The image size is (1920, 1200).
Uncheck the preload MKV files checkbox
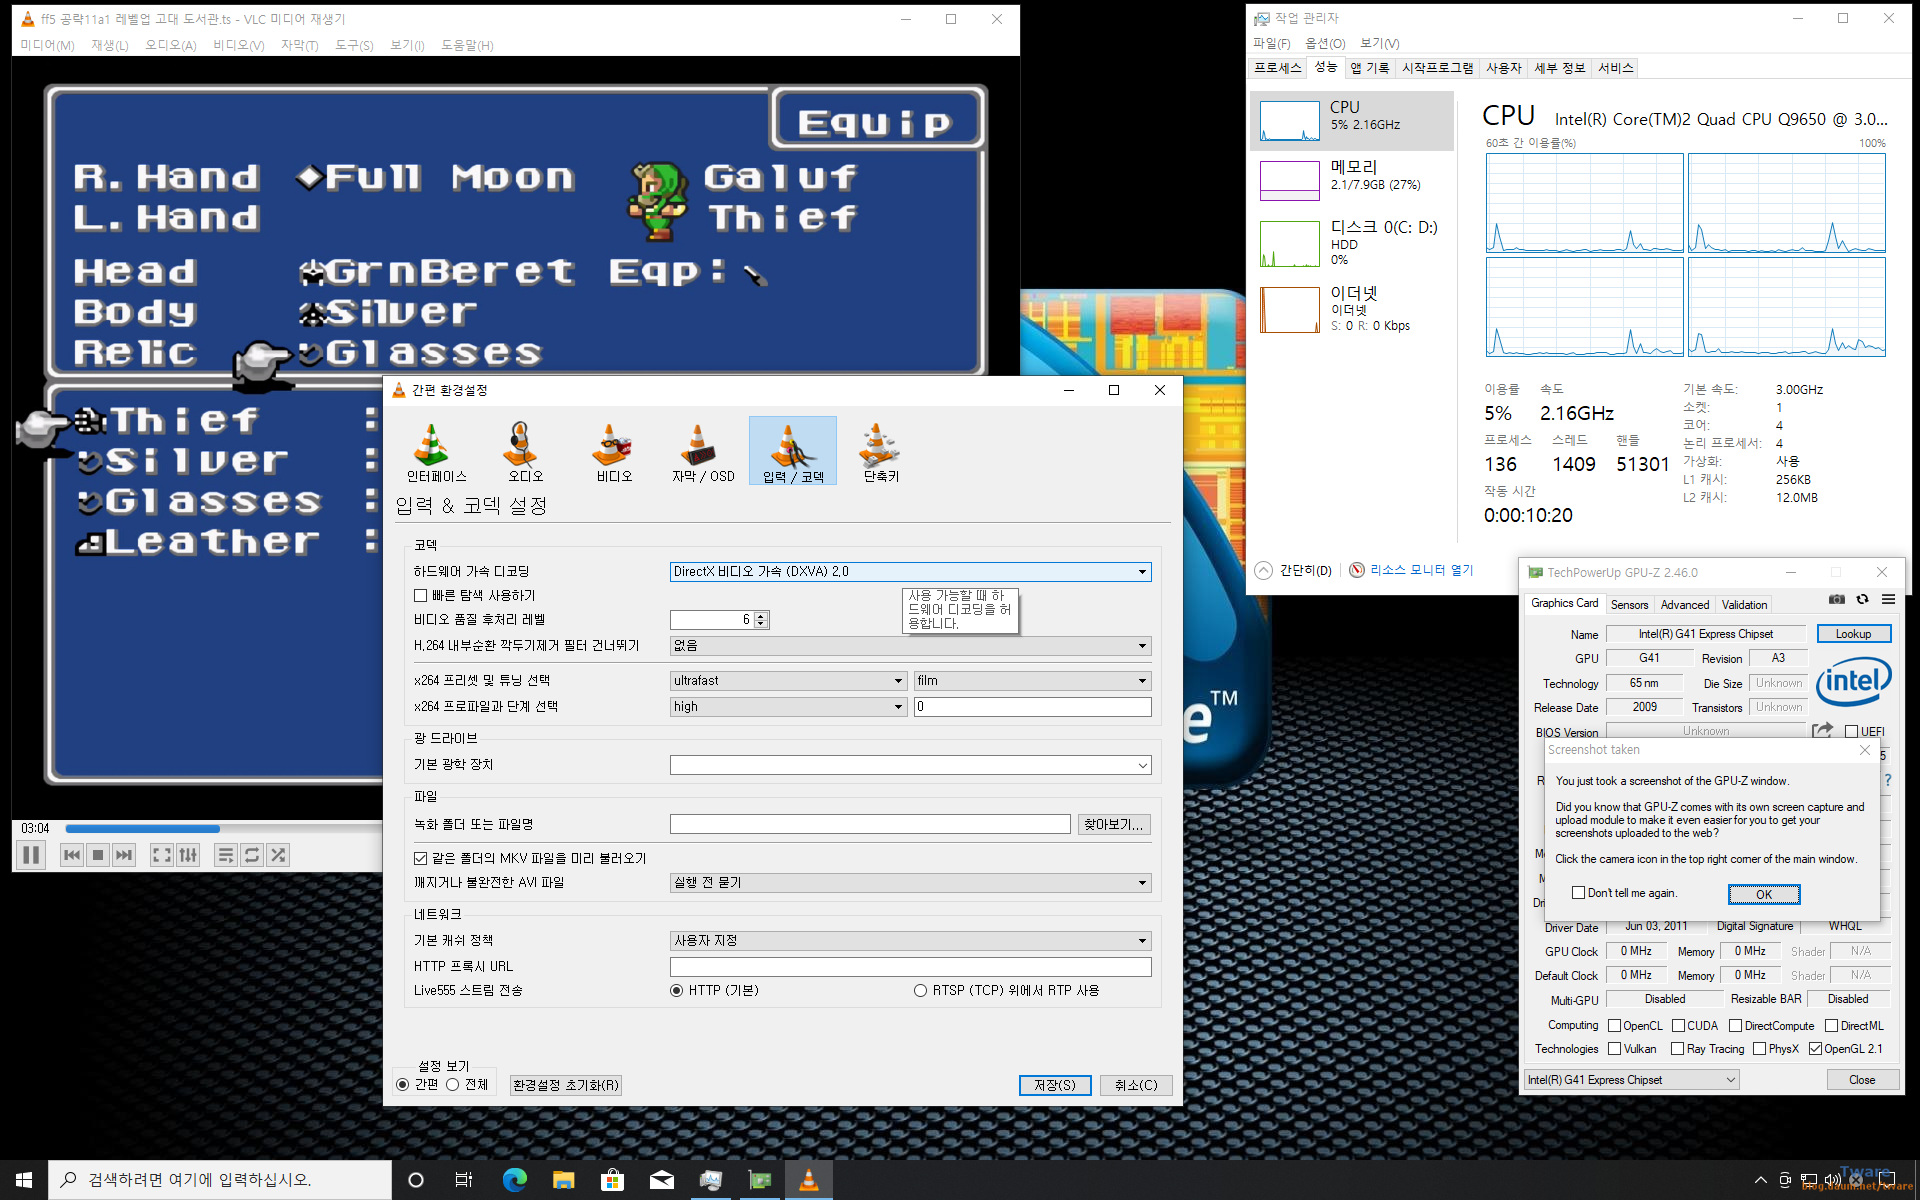[x=421, y=858]
